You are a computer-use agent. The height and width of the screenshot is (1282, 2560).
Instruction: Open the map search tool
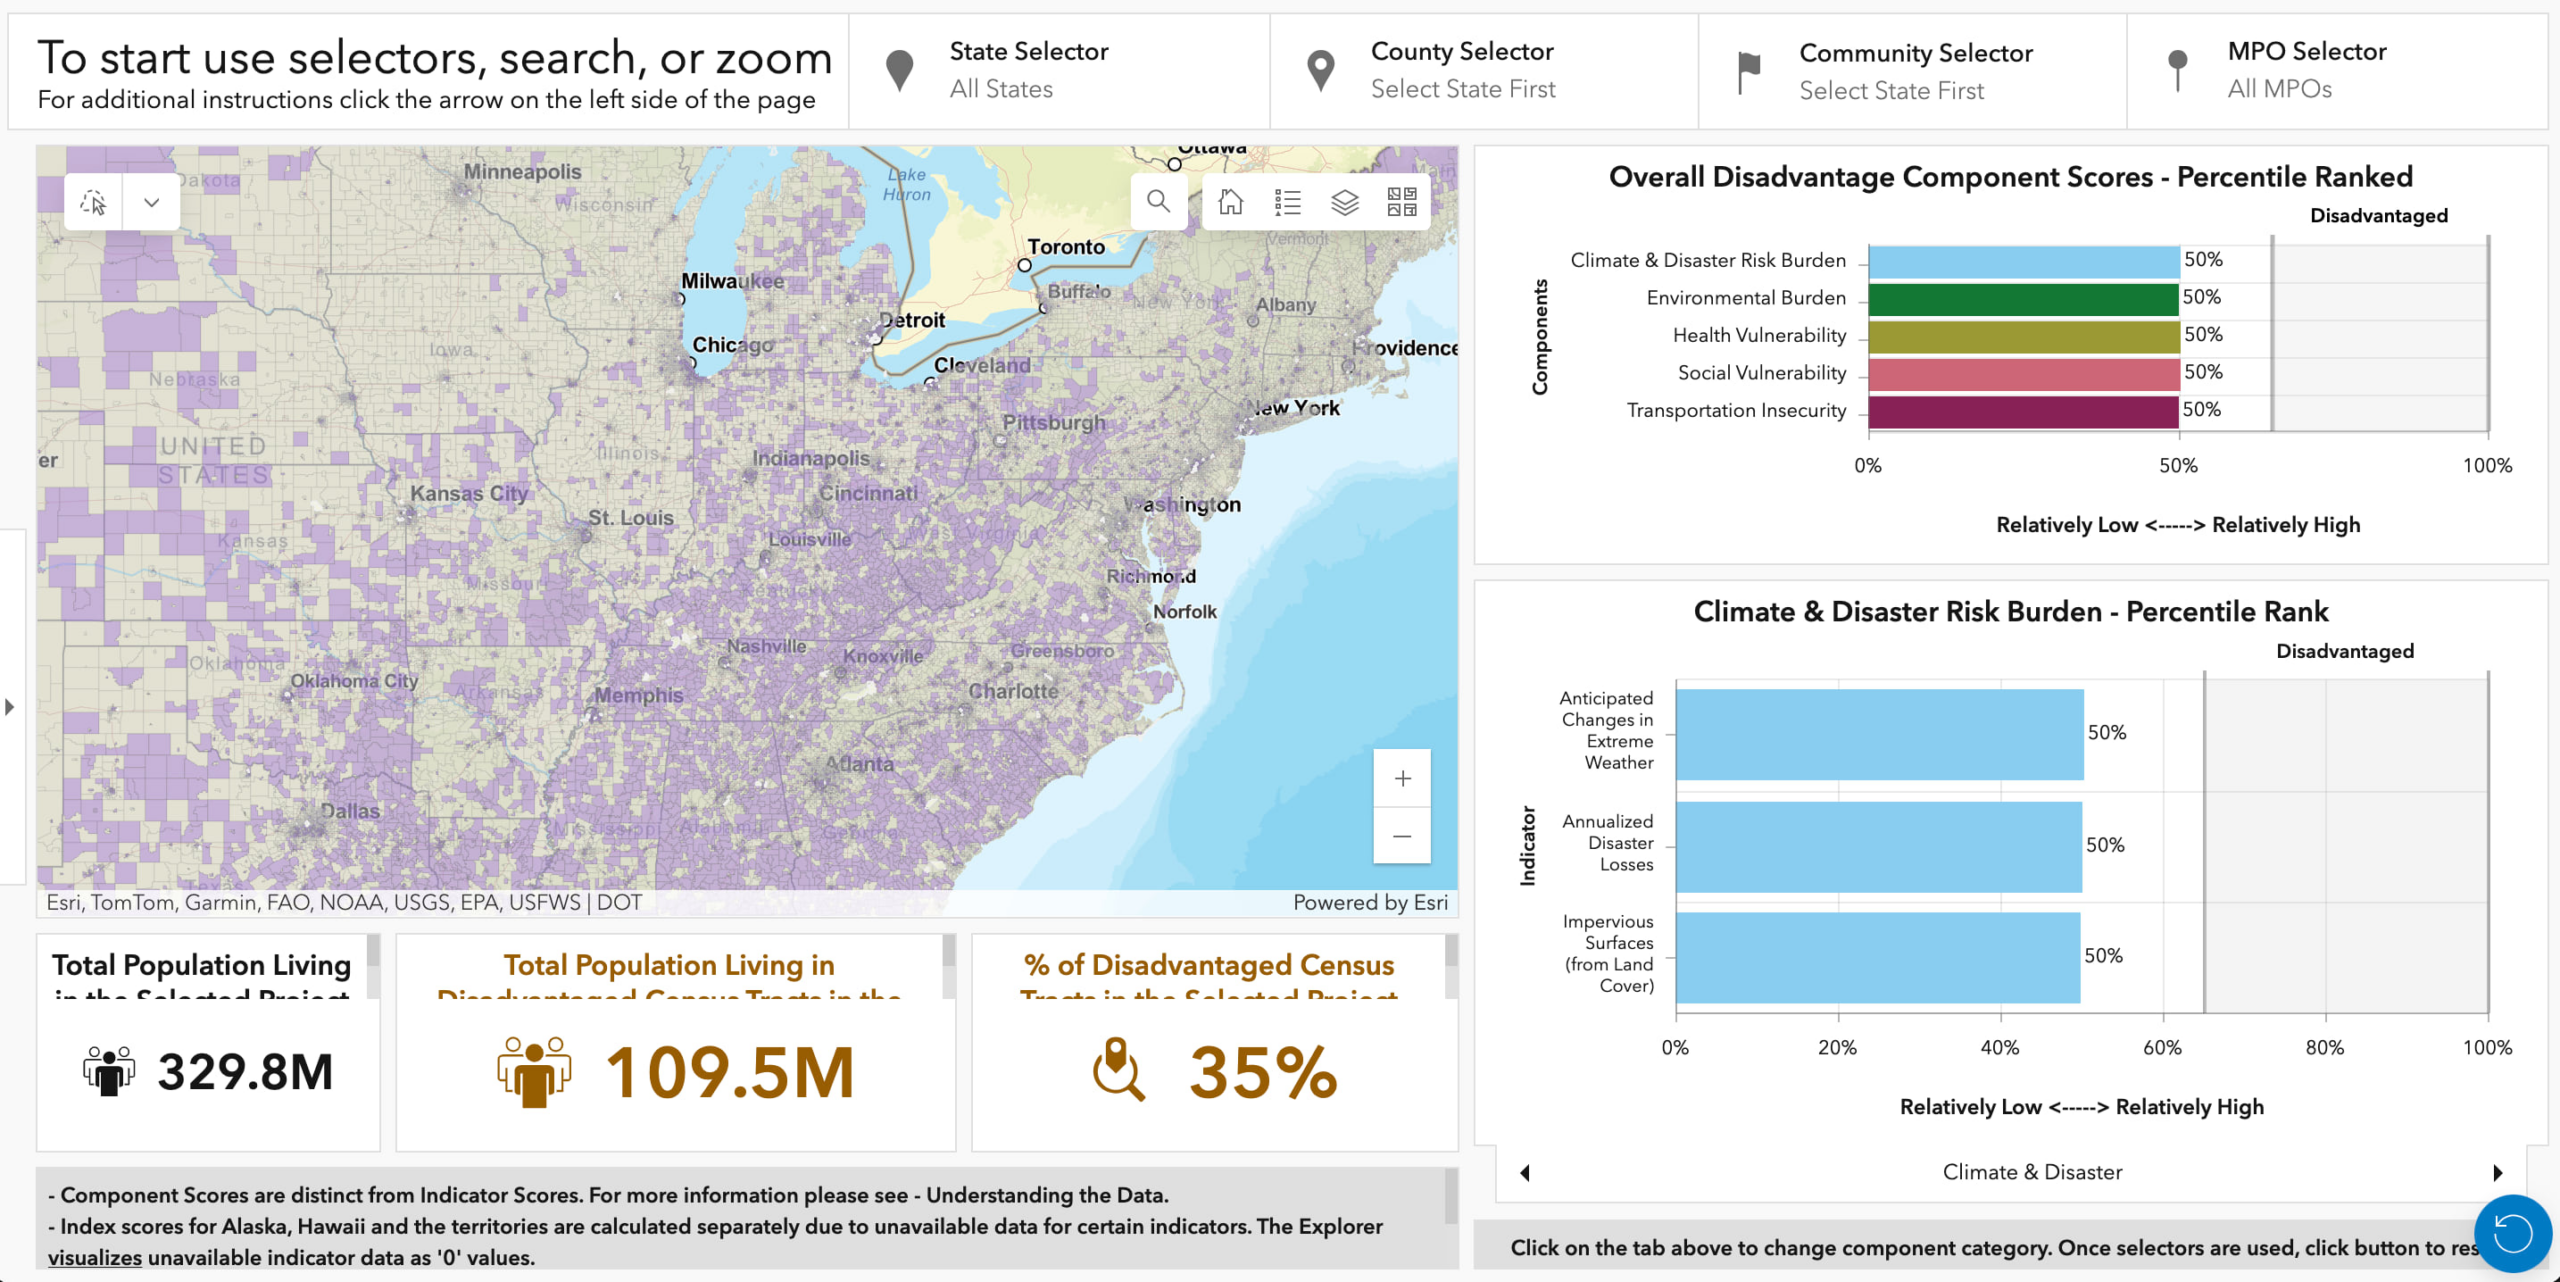click(1160, 201)
